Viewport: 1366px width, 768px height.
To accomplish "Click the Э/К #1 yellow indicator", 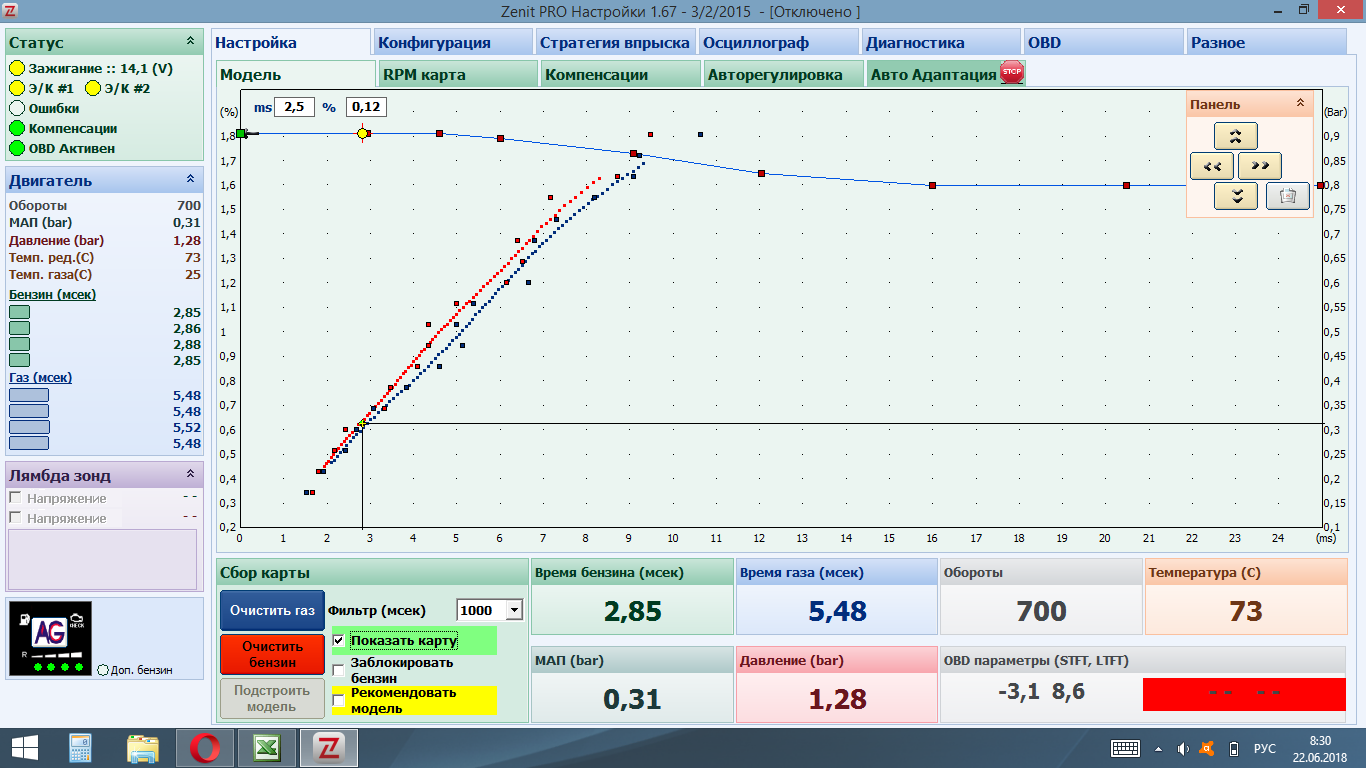I will point(17,89).
